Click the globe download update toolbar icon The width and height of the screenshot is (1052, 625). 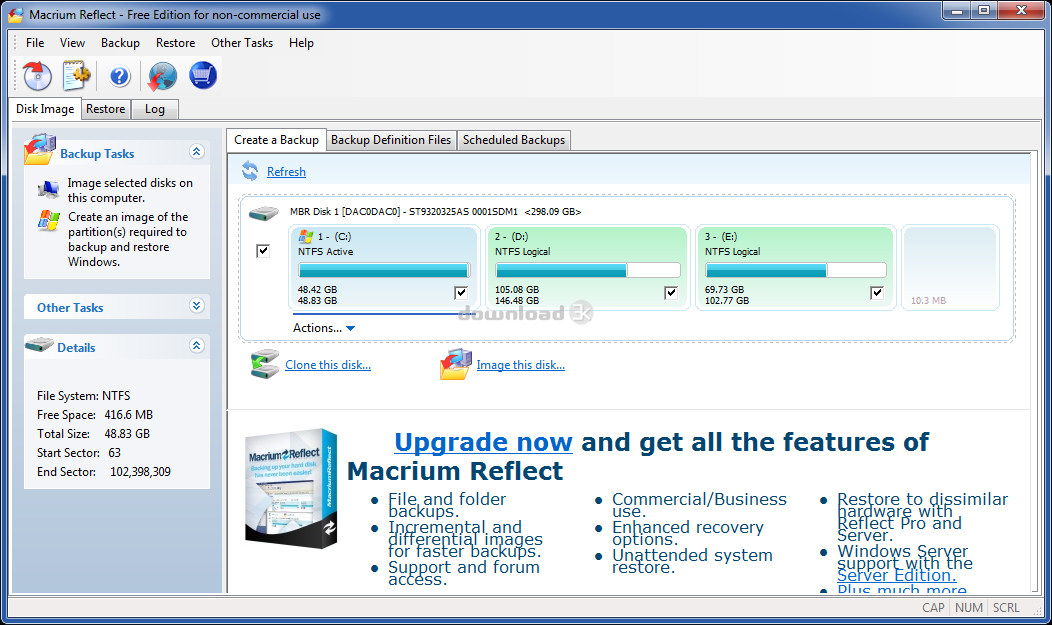162,76
